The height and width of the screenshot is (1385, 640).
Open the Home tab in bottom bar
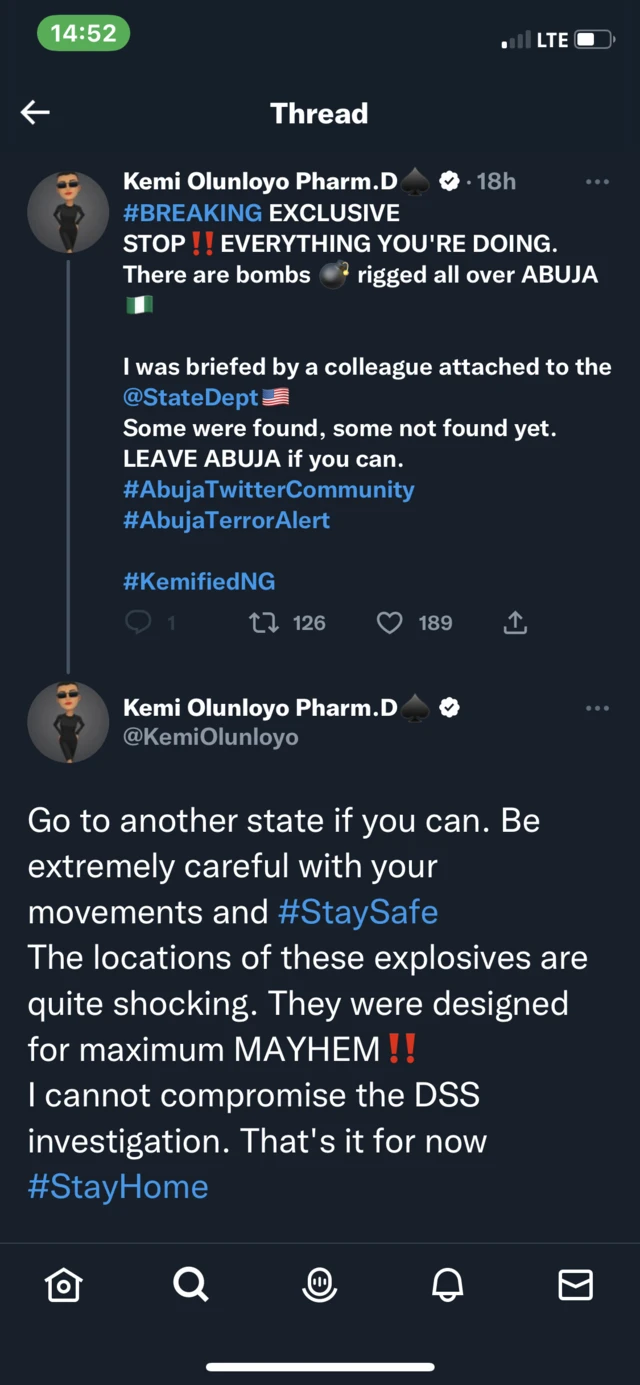63,1284
